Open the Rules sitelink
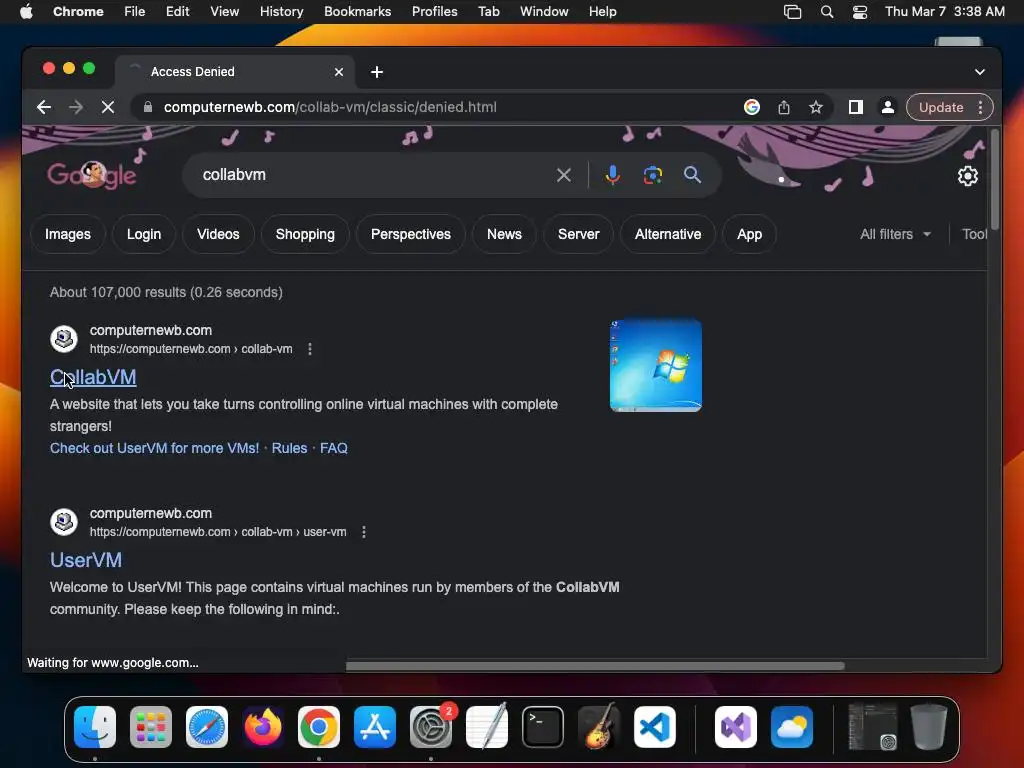 (x=289, y=448)
